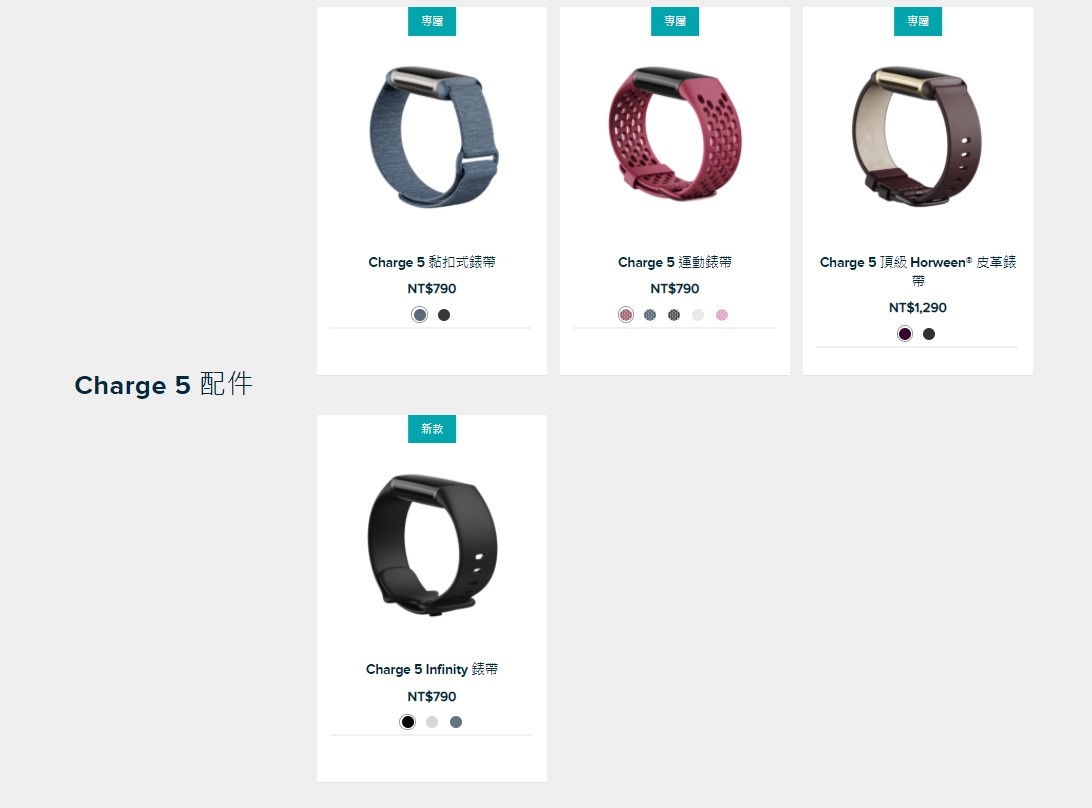Select black Horween leather band swatch
Image resolution: width=1092 pixels, height=808 pixels.
[928, 334]
